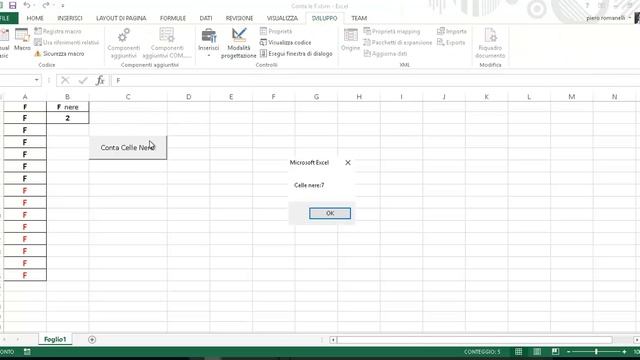Screen dimensions: 640x360
Task: Switch to the TEAM tab
Action: click(x=359, y=18)
